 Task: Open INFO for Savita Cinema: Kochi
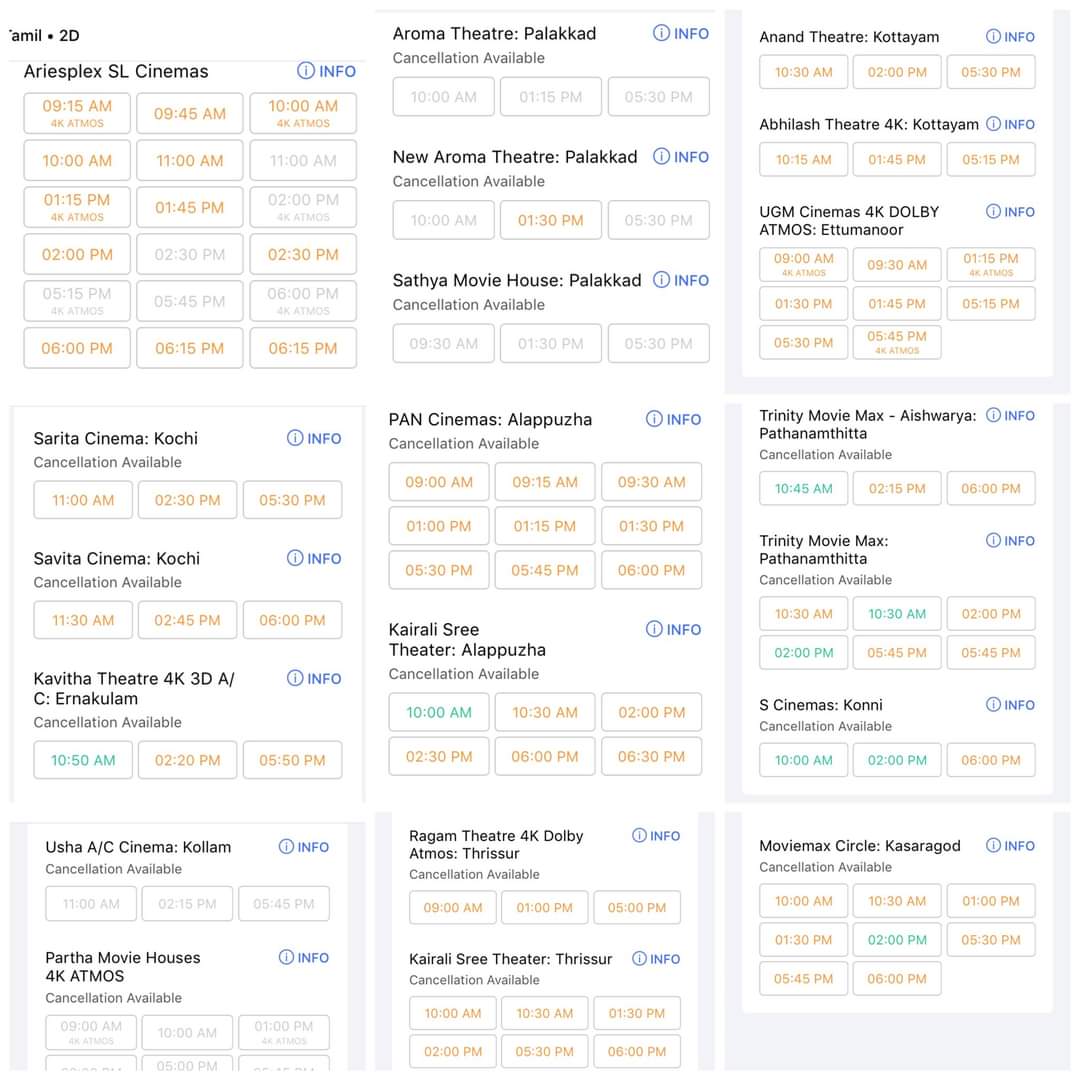[314, 558]
